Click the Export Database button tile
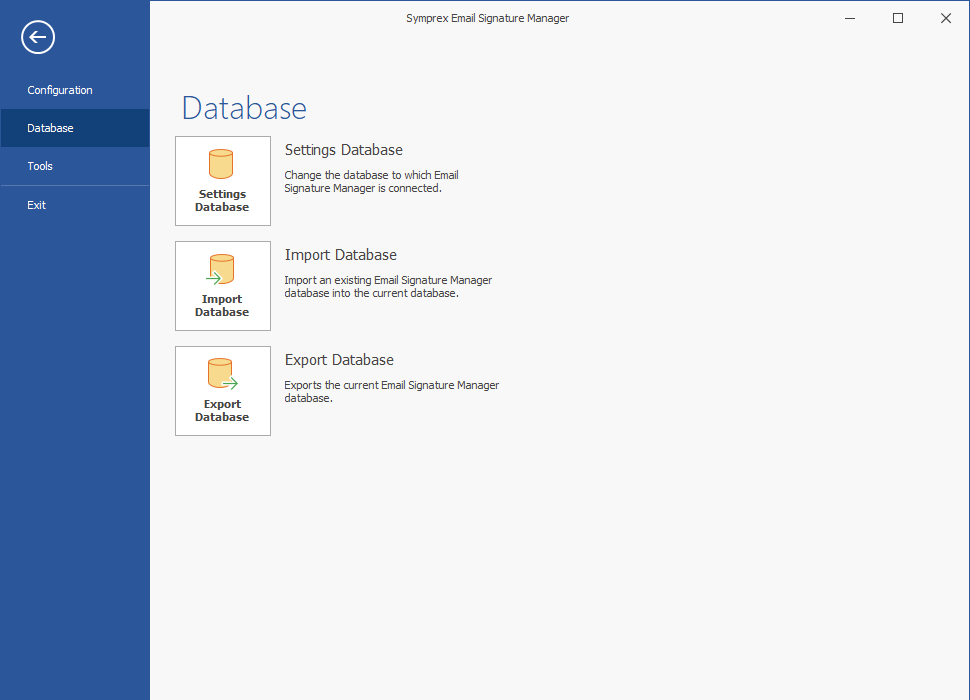This screenshot has width=970, height=700. pyautogui.click(x=223, y=391)
